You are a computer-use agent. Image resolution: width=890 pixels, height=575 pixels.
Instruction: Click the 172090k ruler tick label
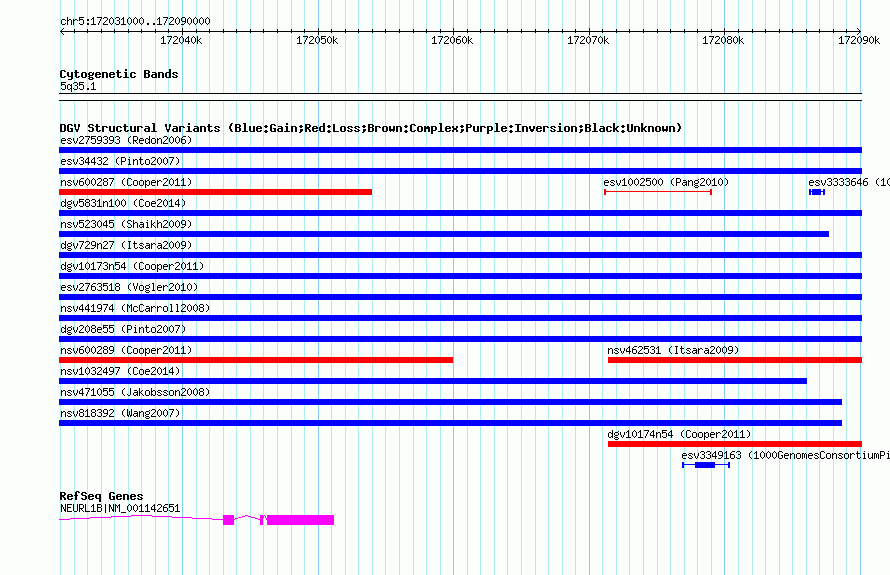(859, 40)
